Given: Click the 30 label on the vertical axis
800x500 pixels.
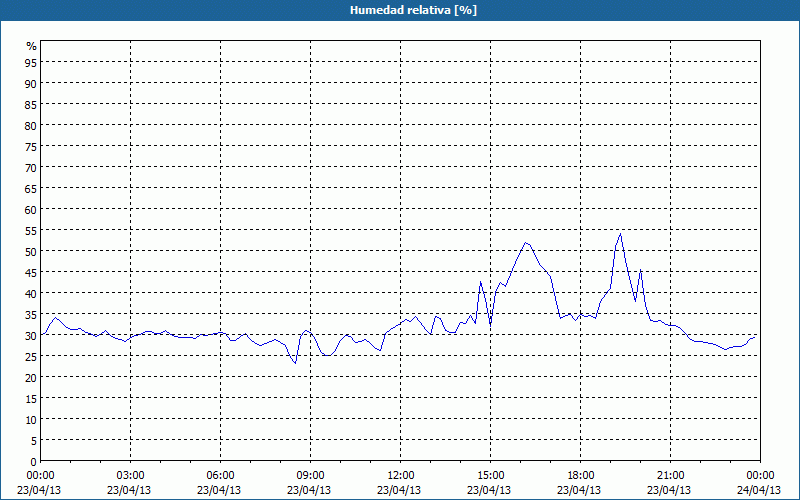Looking at the screenshot, I should pos(31,336).
